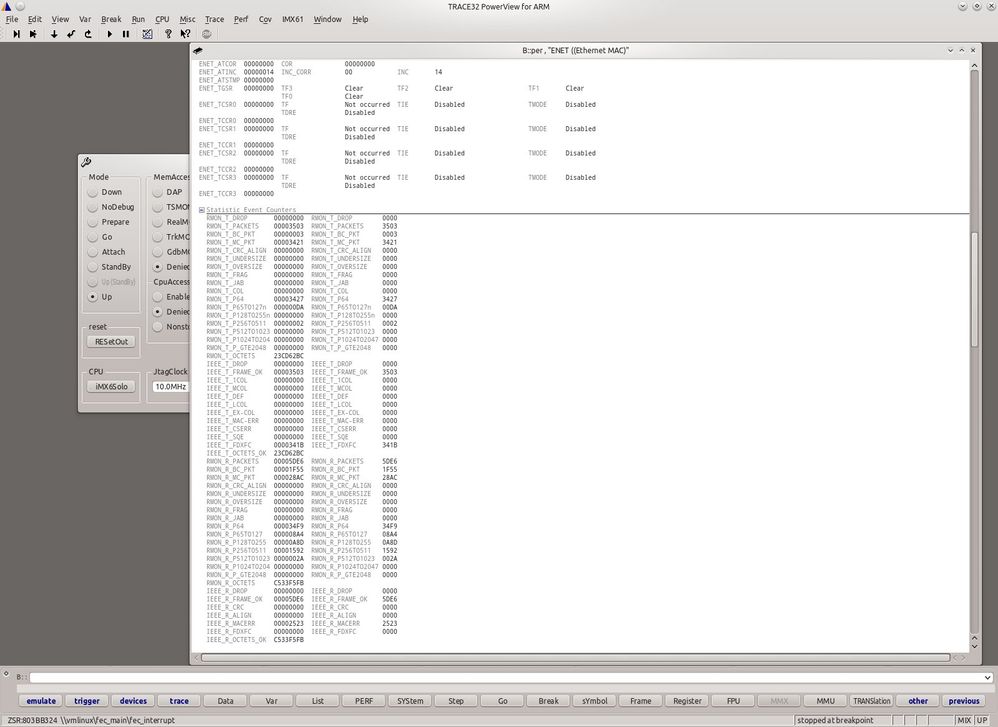The width and height of the screenshot is (998, 727).
Task: Click the iMX6Solo CPU button
Action: tap(111, 386)
